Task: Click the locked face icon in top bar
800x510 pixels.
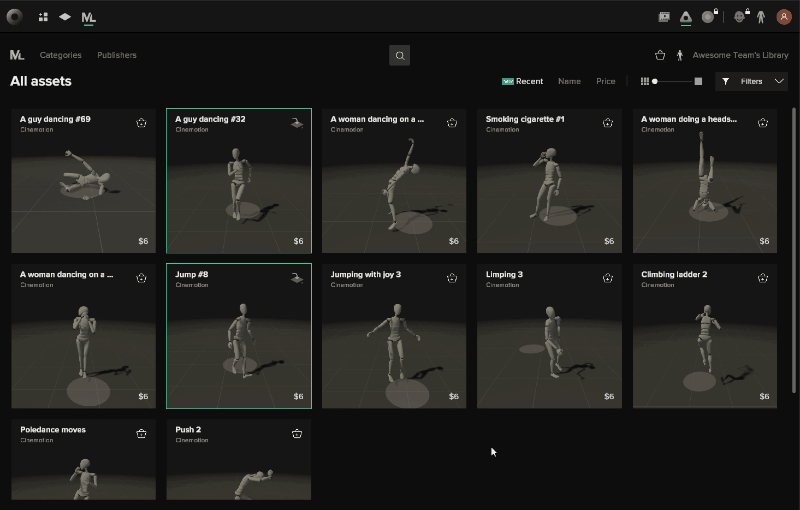Action: pos(741,16)
